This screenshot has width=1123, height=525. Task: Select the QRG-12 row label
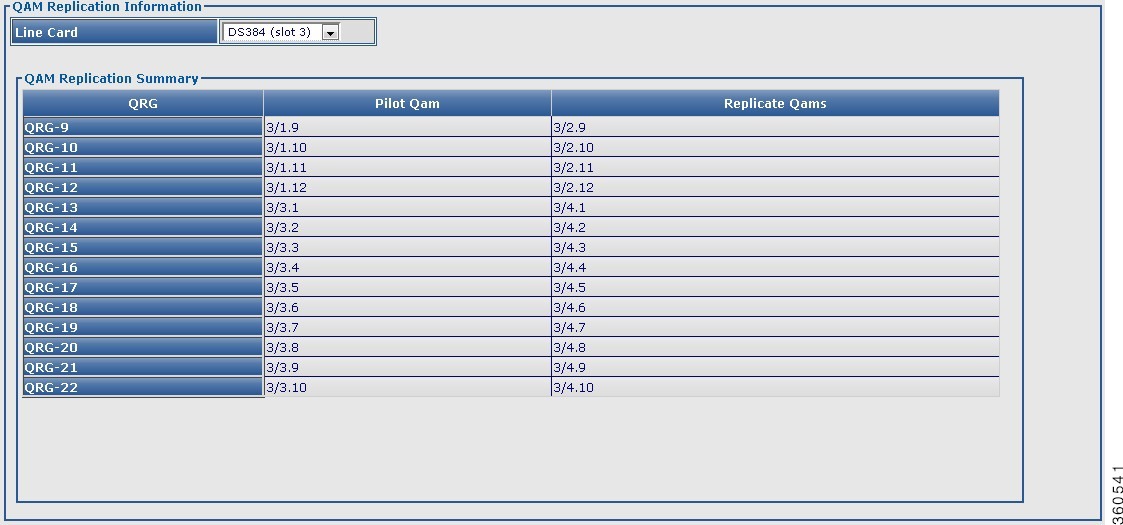tap(143, 188)
